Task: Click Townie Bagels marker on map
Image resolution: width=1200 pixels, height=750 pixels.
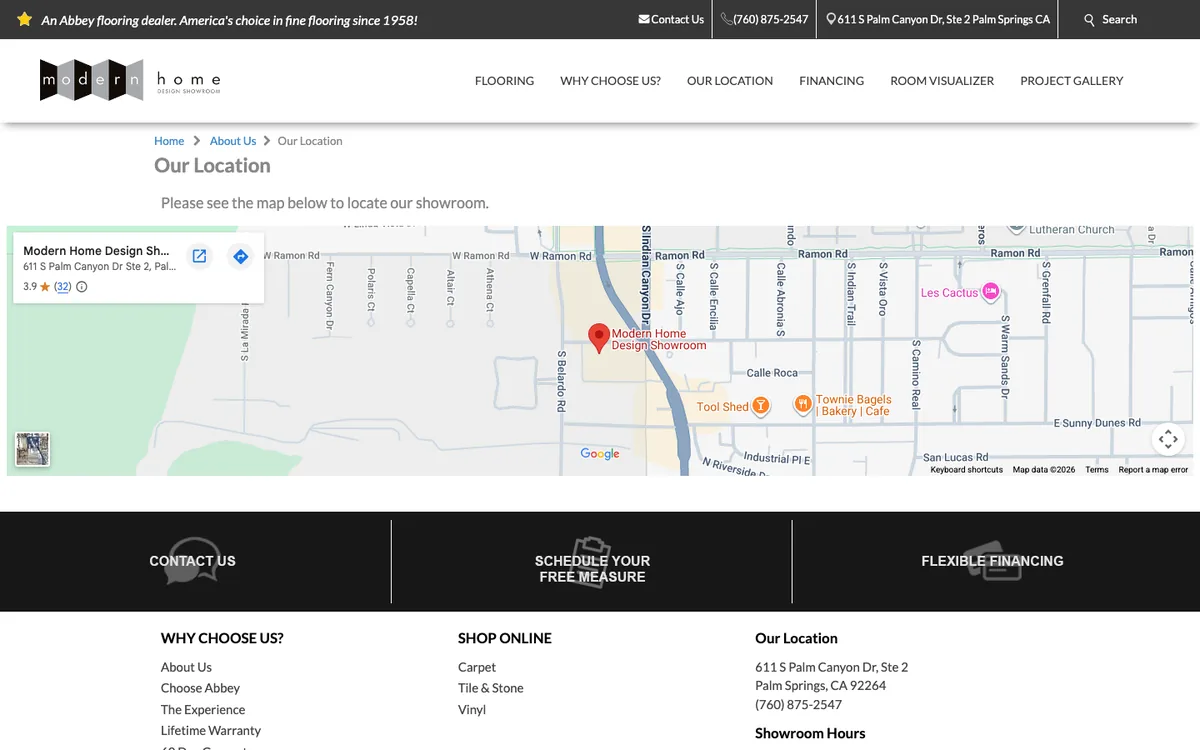Action: pos(803,404)
